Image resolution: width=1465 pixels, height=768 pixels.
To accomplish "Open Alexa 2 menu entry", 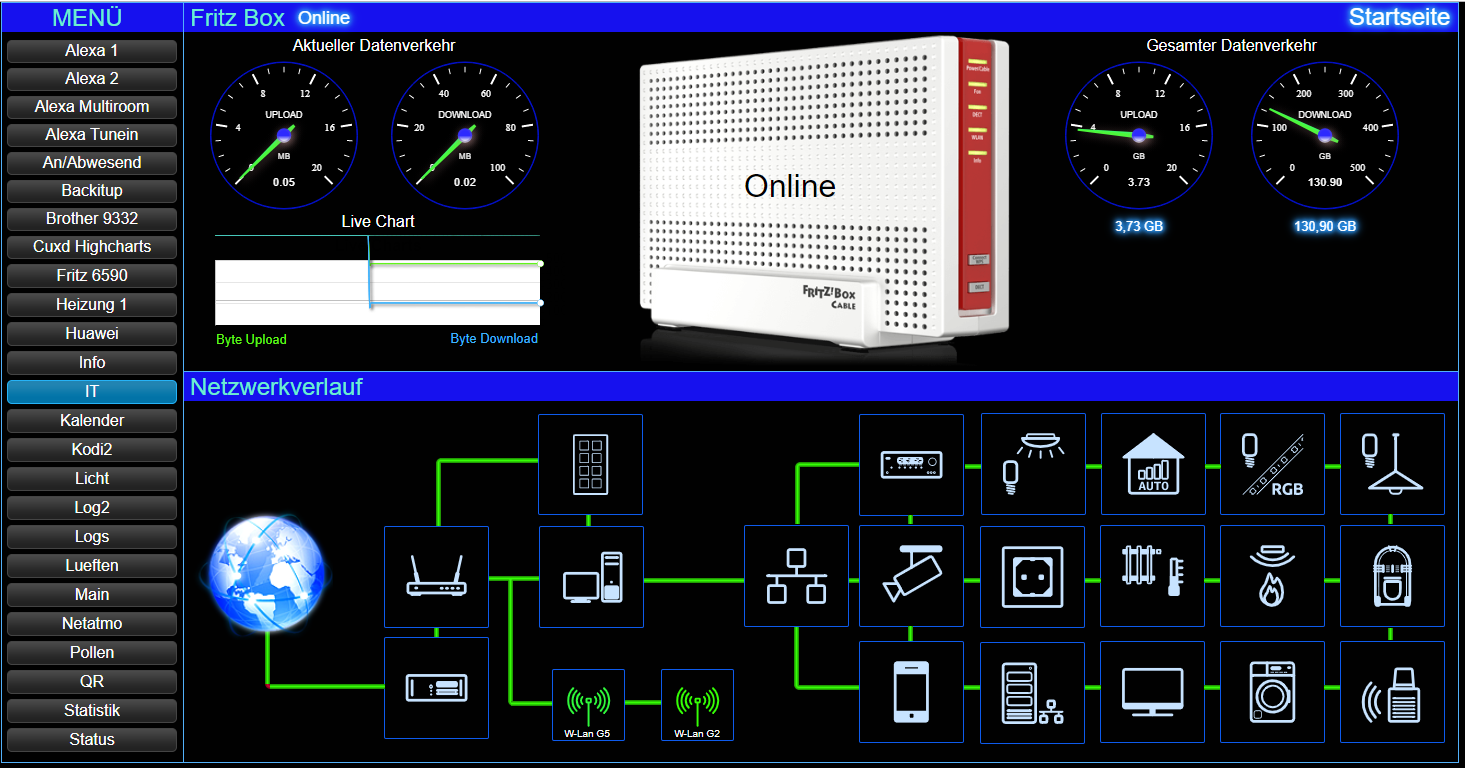I will click(92, 78).
